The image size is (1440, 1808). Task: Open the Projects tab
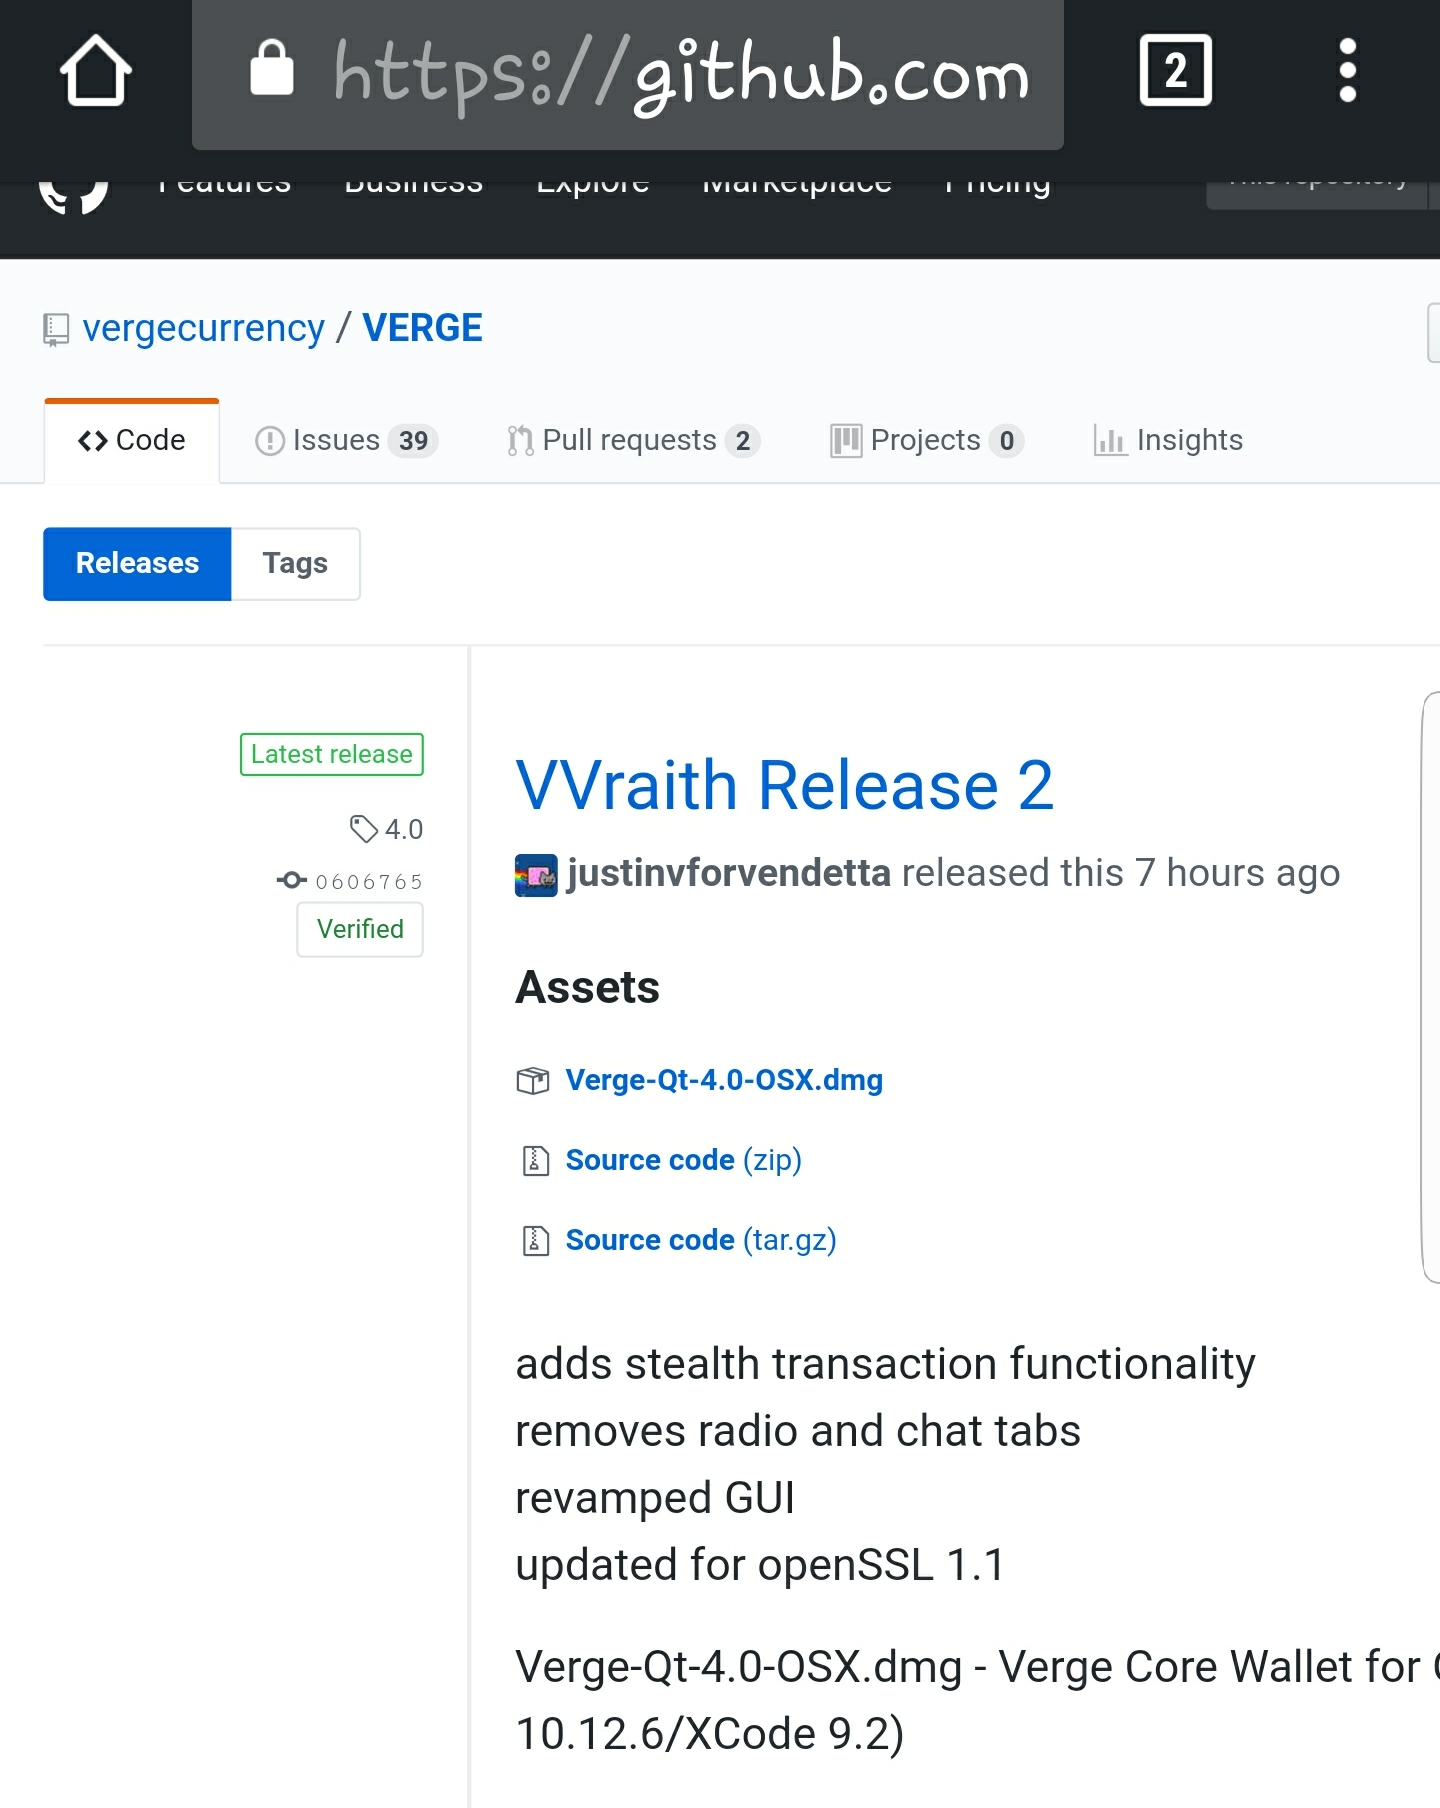click(x=927, y=440)
